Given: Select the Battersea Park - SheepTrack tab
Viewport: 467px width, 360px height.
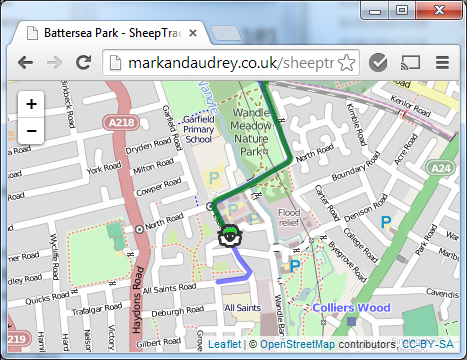Looking at the screenshot, I should tap(110, 33).
